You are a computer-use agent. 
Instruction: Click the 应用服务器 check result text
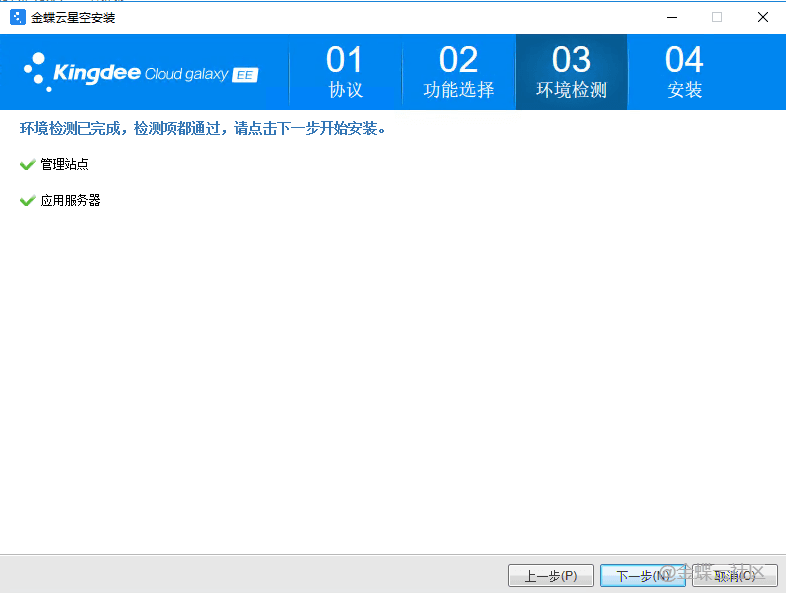coord(70,201)
